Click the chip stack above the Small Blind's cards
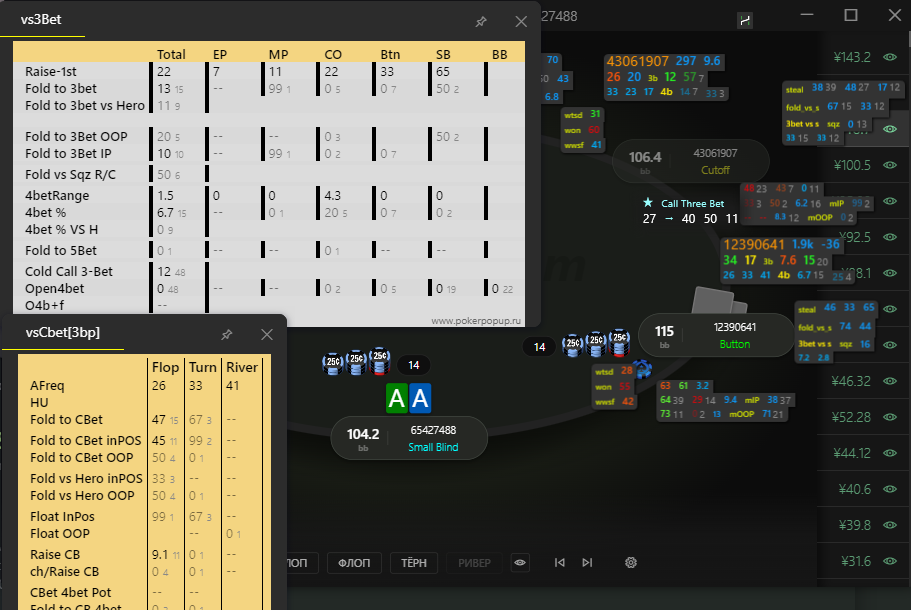 click(357, 363)
